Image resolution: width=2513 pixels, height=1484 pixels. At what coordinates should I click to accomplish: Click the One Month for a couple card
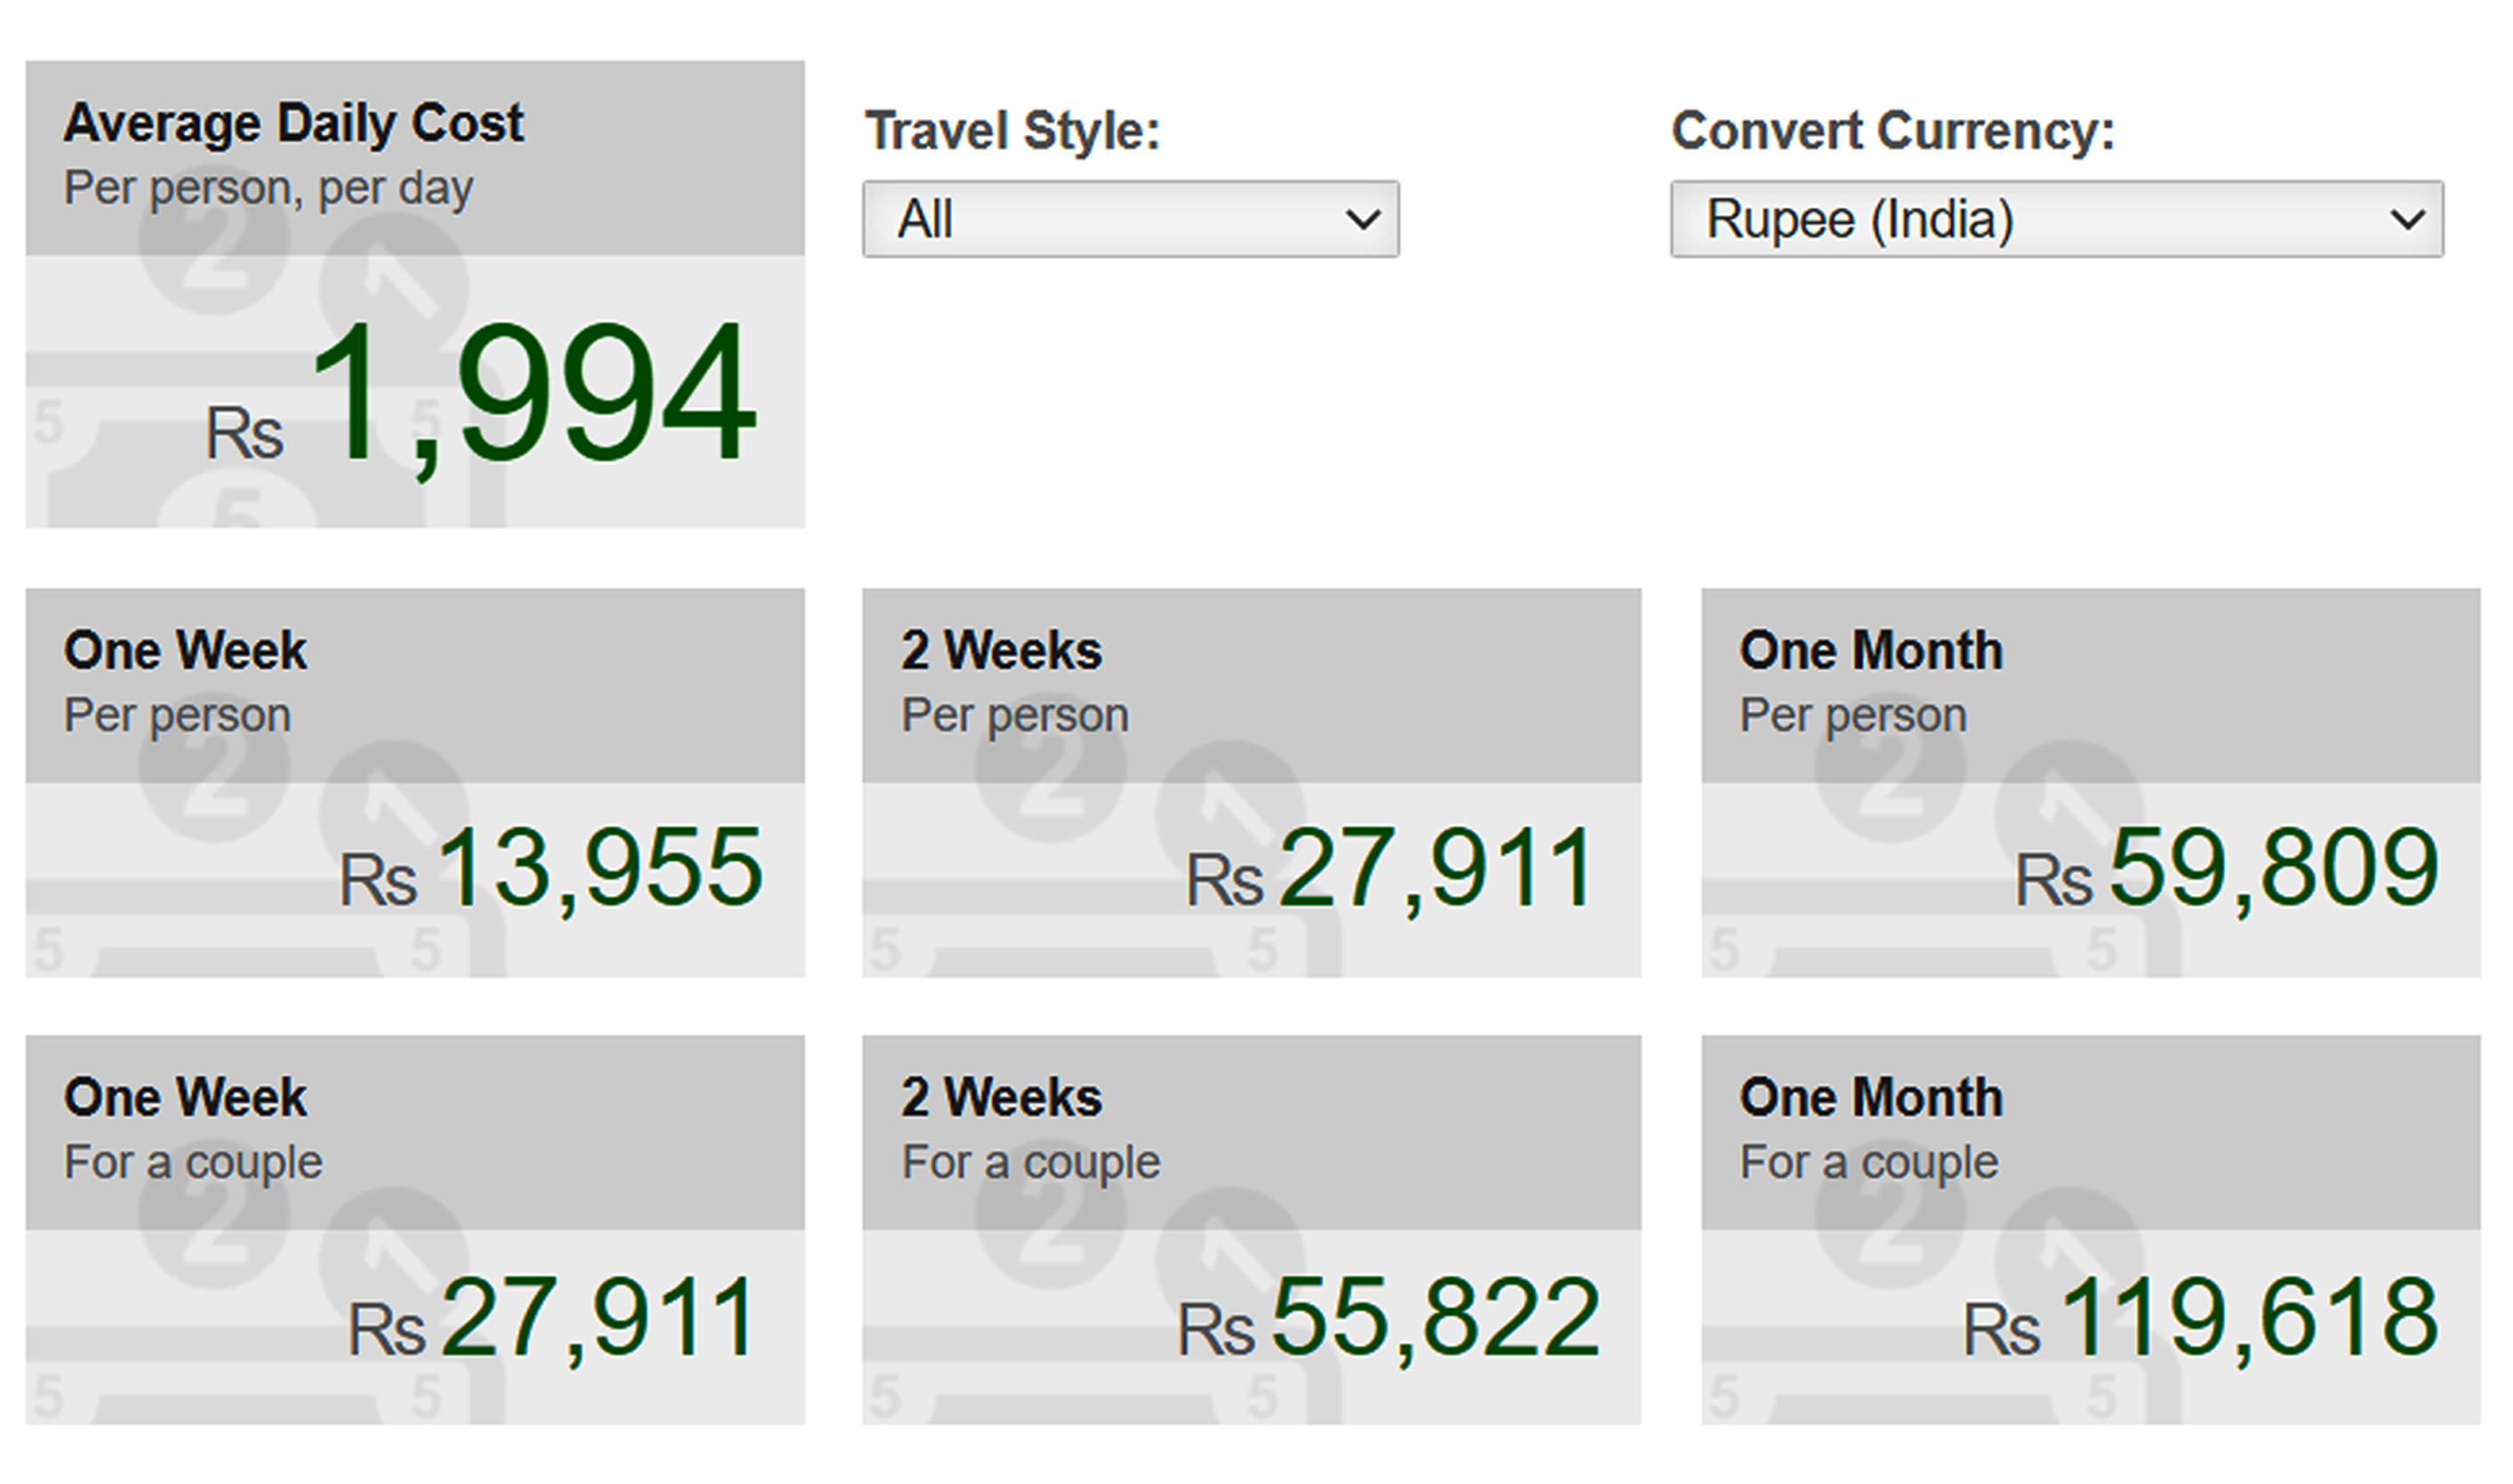[x=2091, y=1229]
